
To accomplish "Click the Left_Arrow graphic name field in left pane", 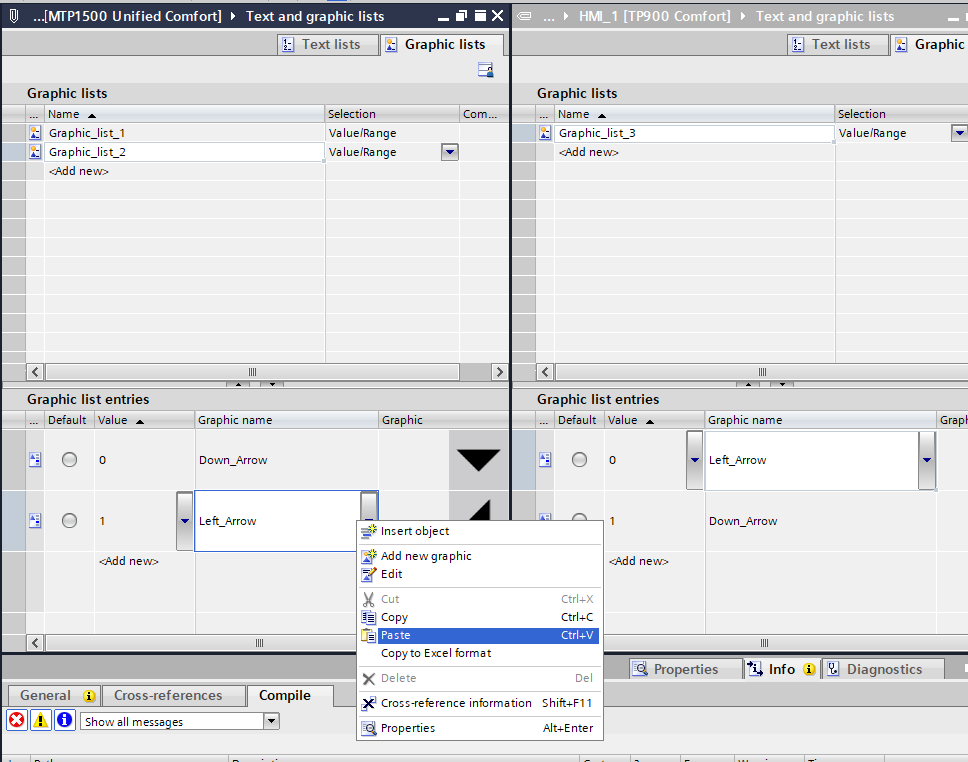I will coord(277,521).
